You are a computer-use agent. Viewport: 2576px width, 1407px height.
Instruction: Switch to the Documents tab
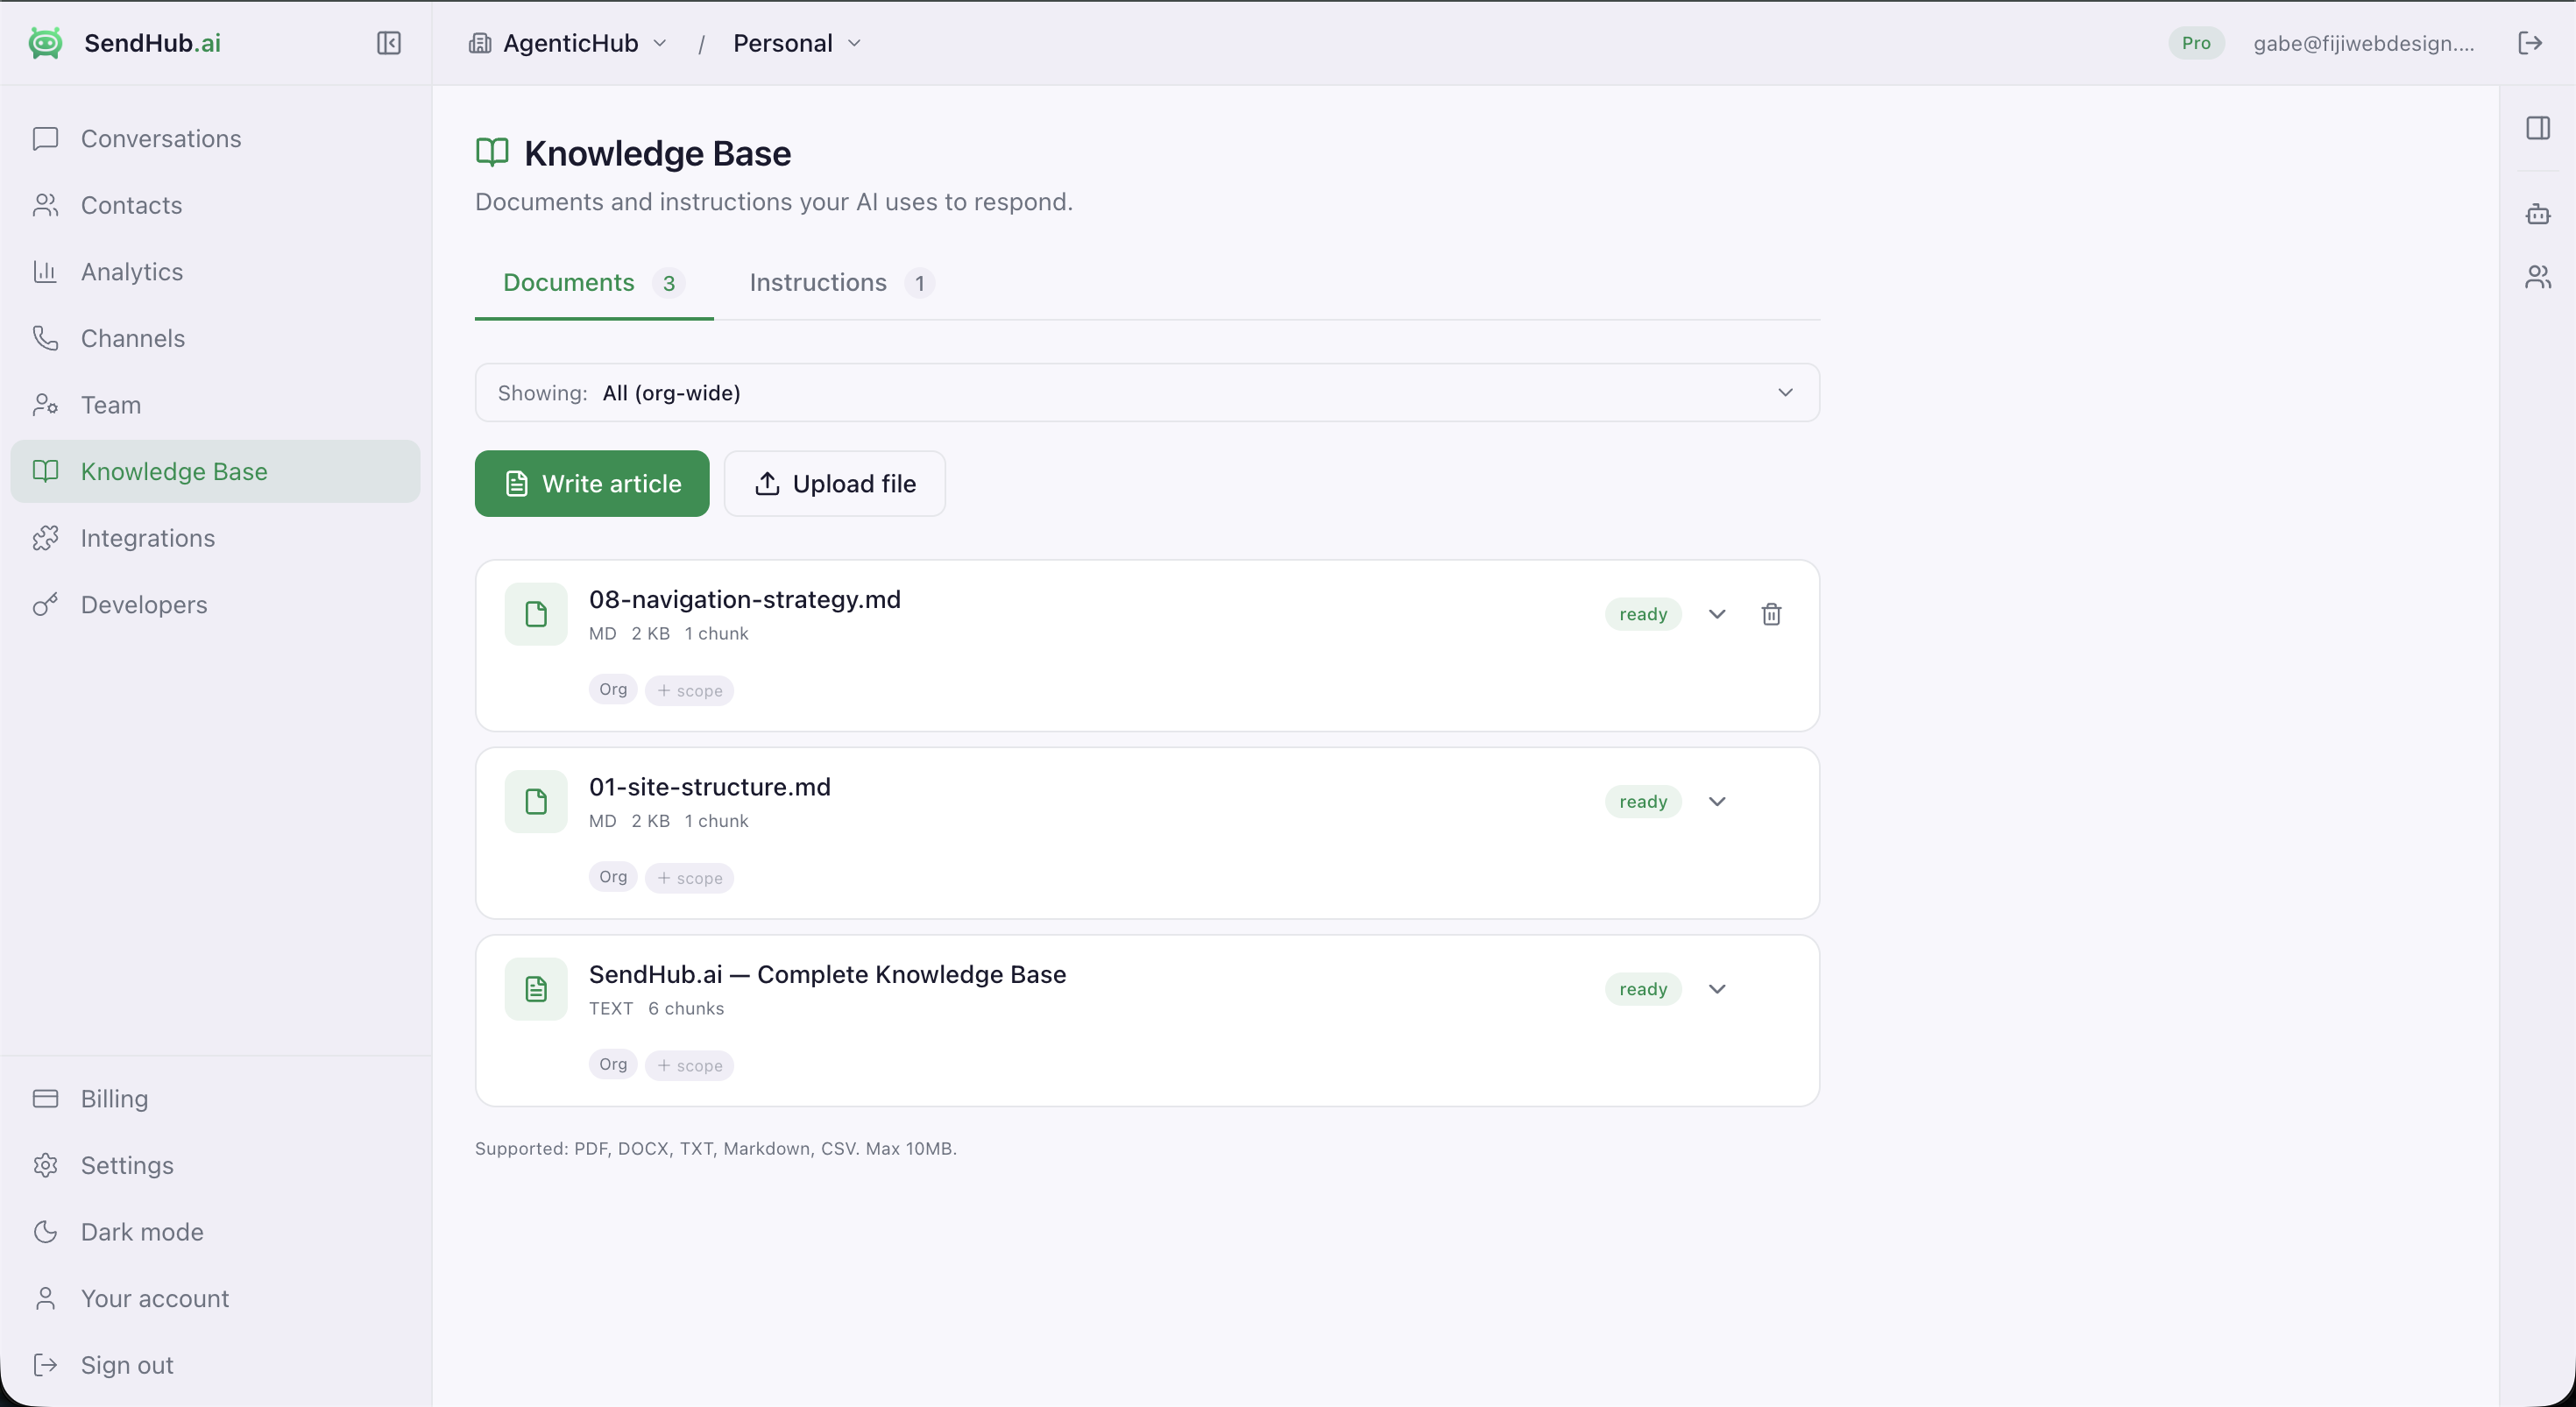594,283
